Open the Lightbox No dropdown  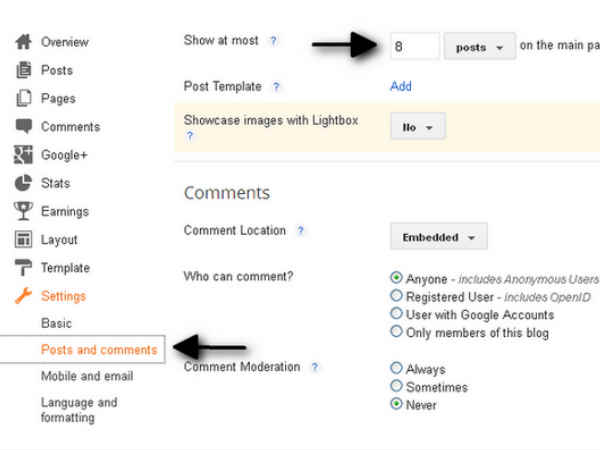pyautogui.click(x=418, y=126)
